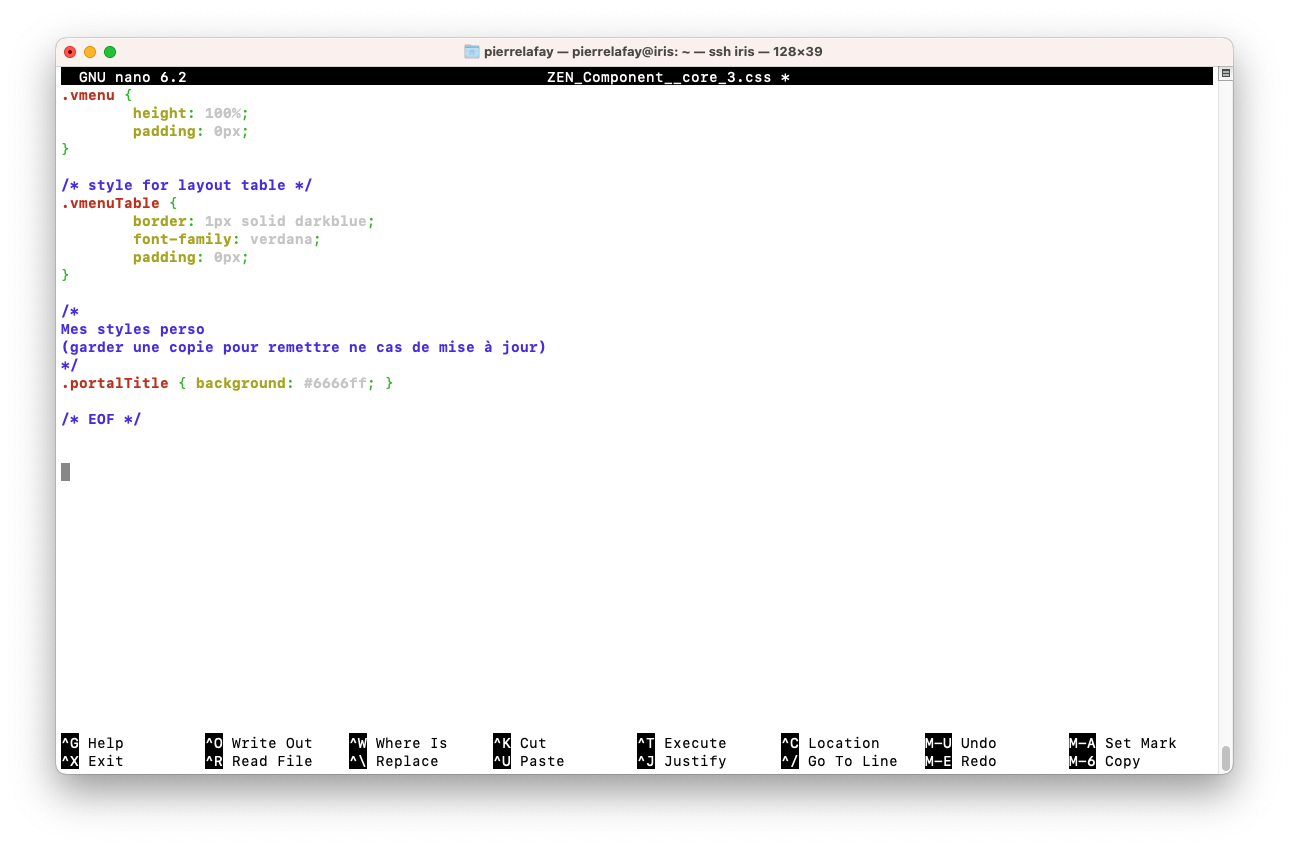This screenshot has width=1289, height=848.
Task: Click the ^K Cut shortcut
Action: [x=520, y=743]
